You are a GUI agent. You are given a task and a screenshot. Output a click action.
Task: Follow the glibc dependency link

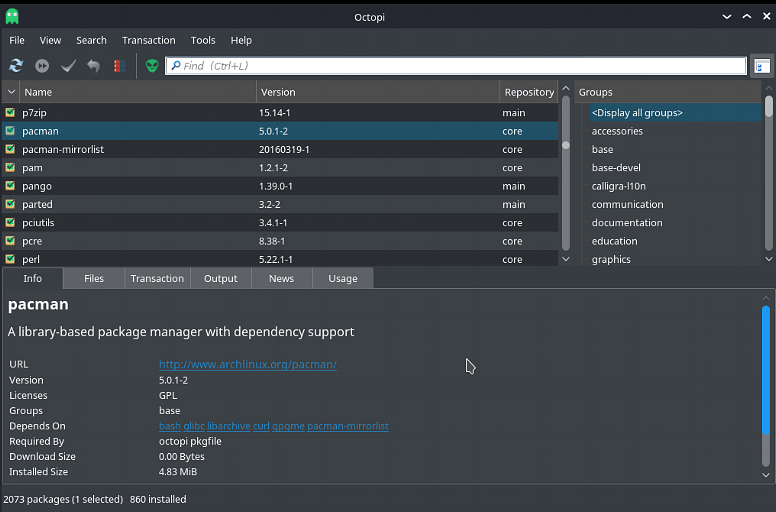194,426
